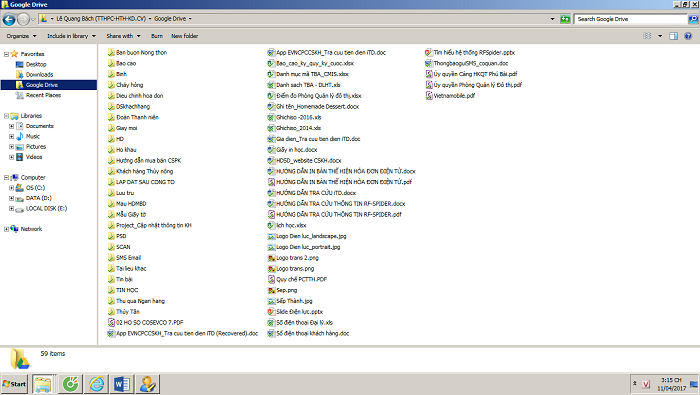This screenshot has height=395, width=700.
Task: Select the Pictures library
Action: [x=36, y=147]
